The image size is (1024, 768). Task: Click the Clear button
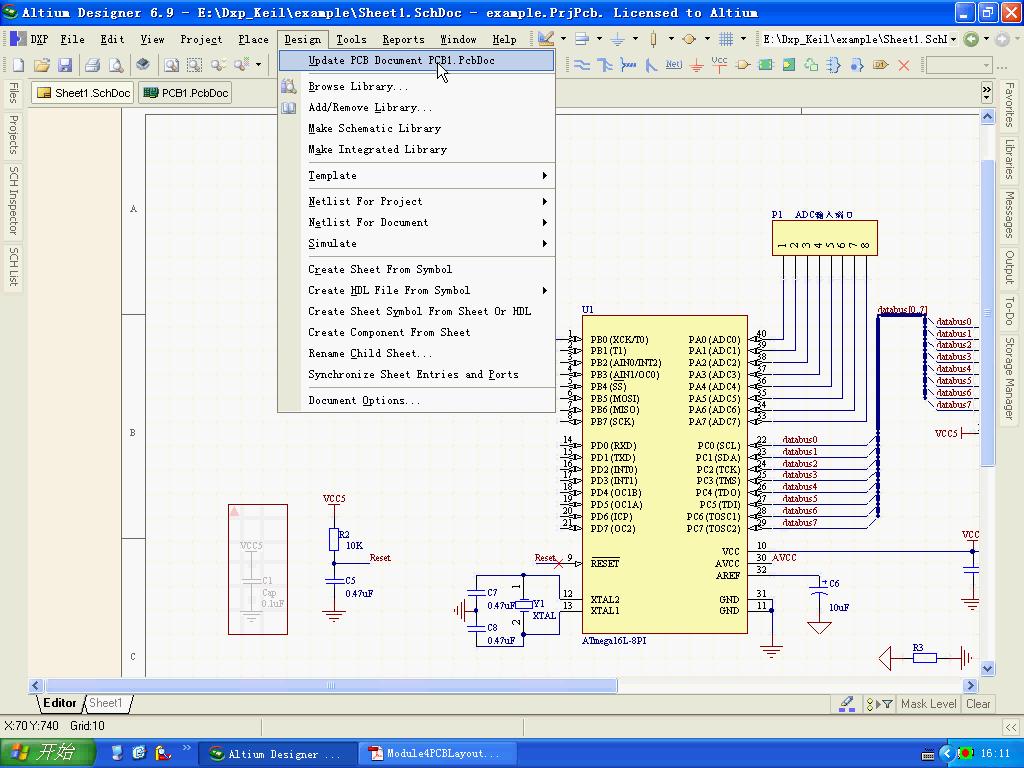click(x=978, y=704)
